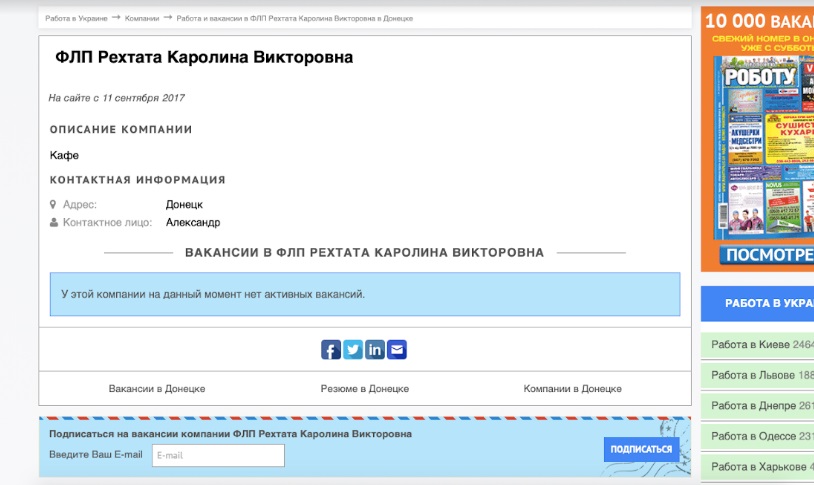Select 'Работа в Харькове' sidebar item
Viewport: 814px width, 485px height.
(x=758, y=467)
